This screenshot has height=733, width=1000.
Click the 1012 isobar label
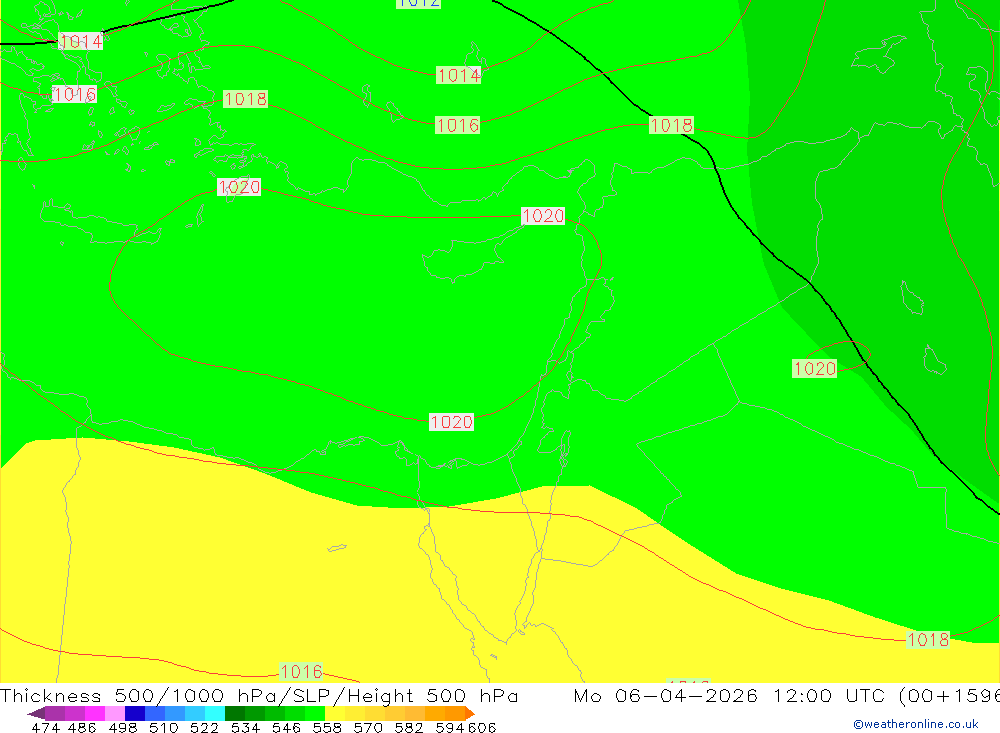(418, 3)
